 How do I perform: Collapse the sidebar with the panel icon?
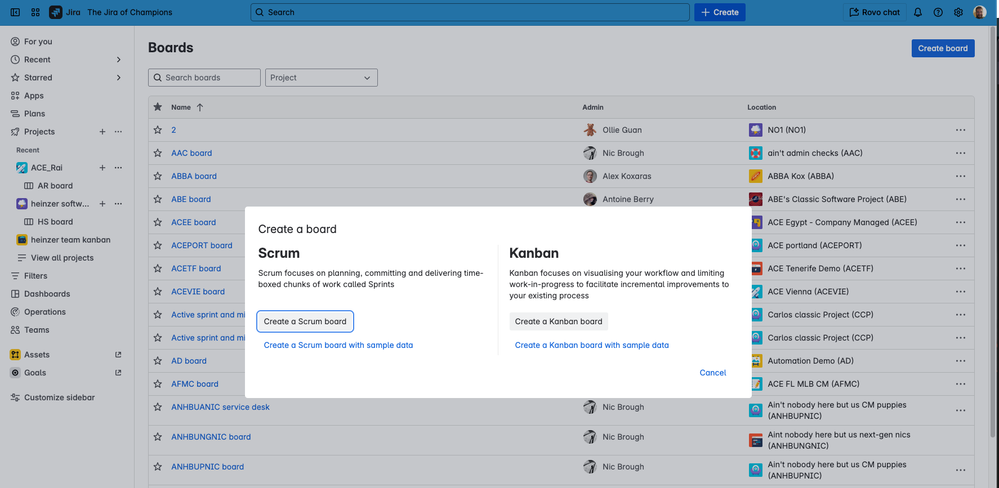point(15,12)
